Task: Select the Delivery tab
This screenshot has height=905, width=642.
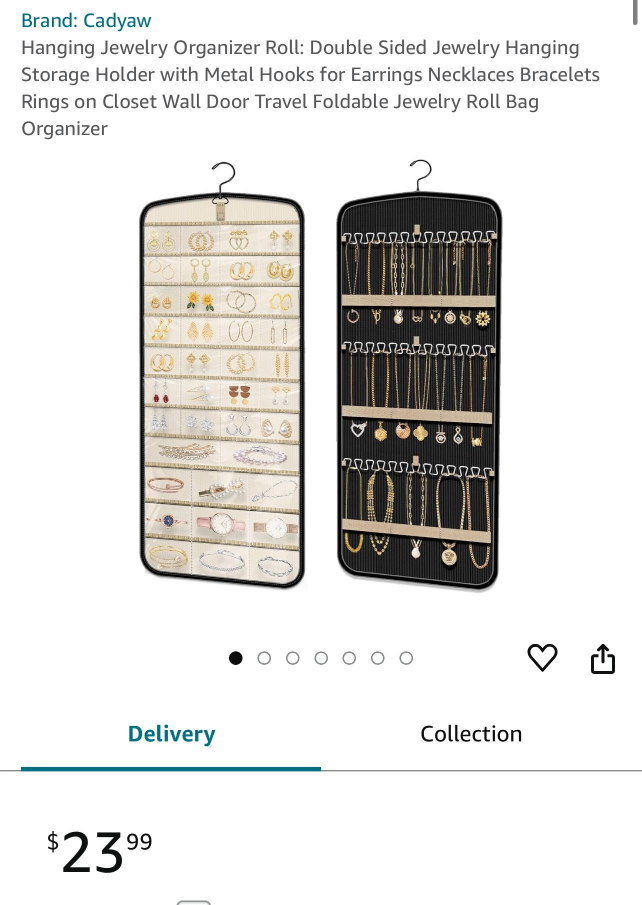Action: (171, 734)
